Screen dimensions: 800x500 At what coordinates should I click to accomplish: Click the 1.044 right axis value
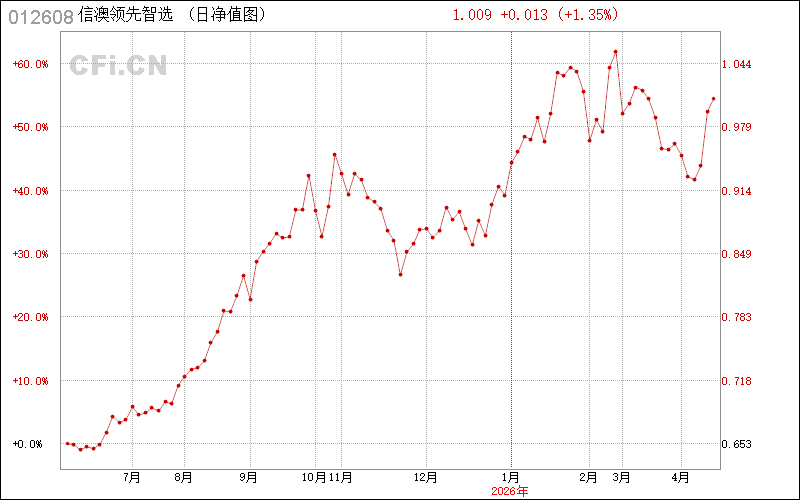(741, 64)
